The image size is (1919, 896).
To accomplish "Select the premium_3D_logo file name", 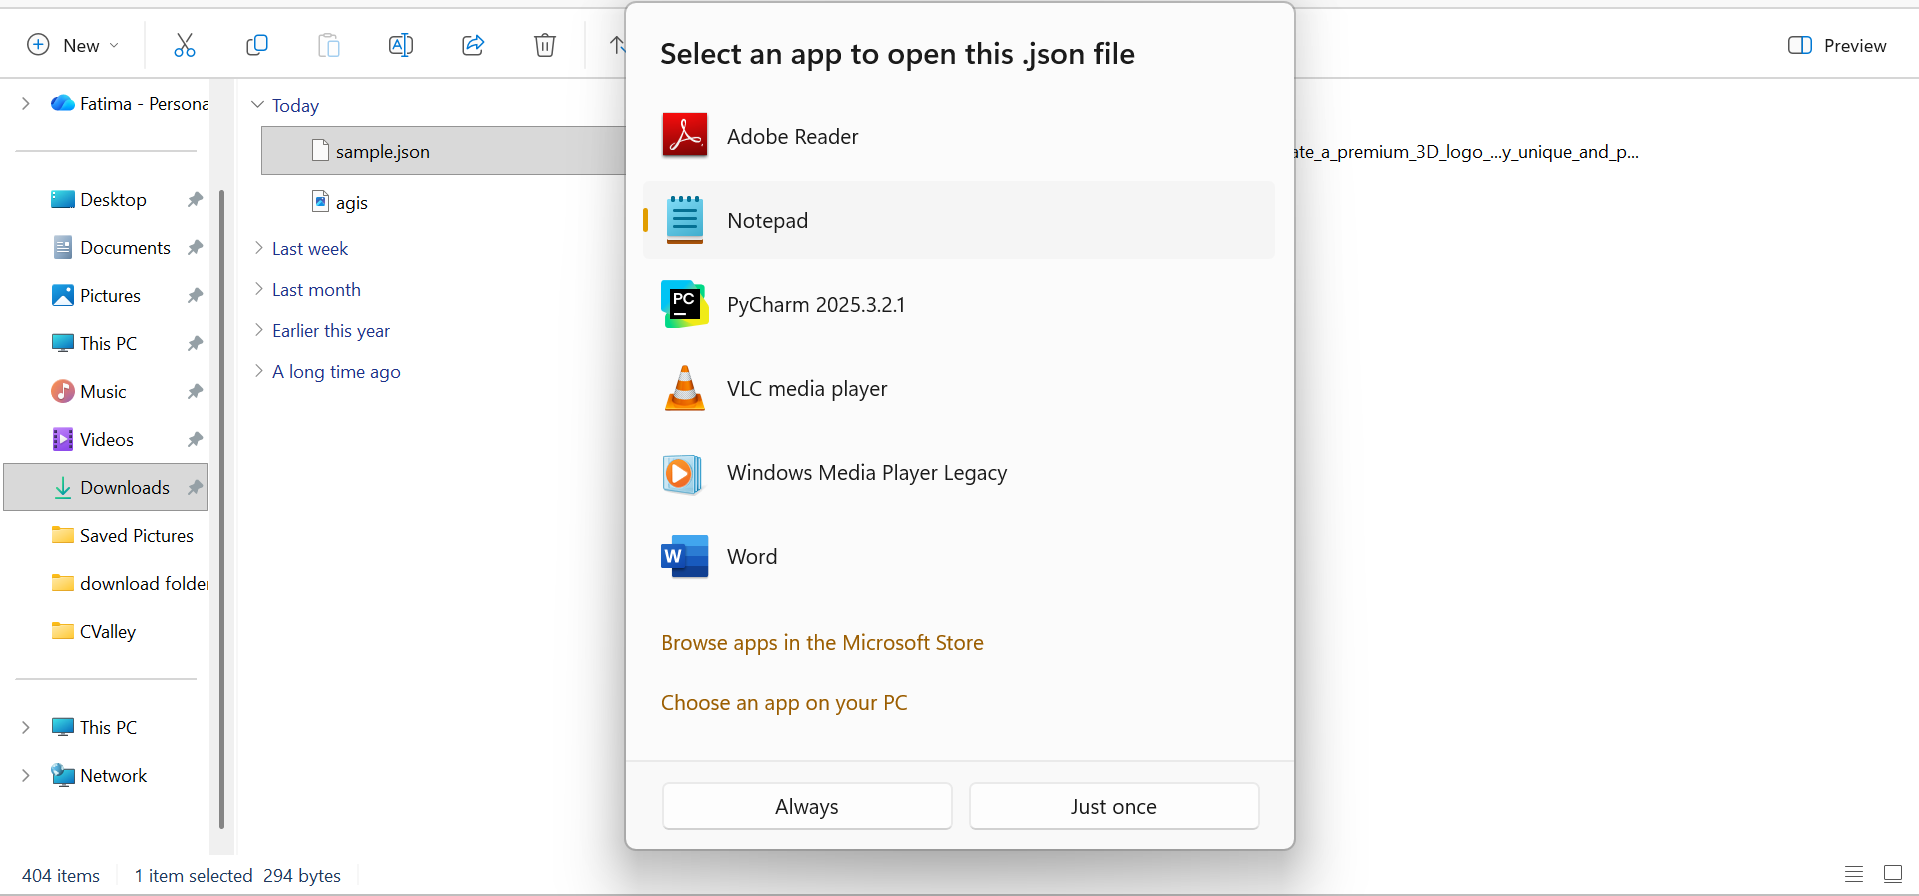I will coord(1466,152).
